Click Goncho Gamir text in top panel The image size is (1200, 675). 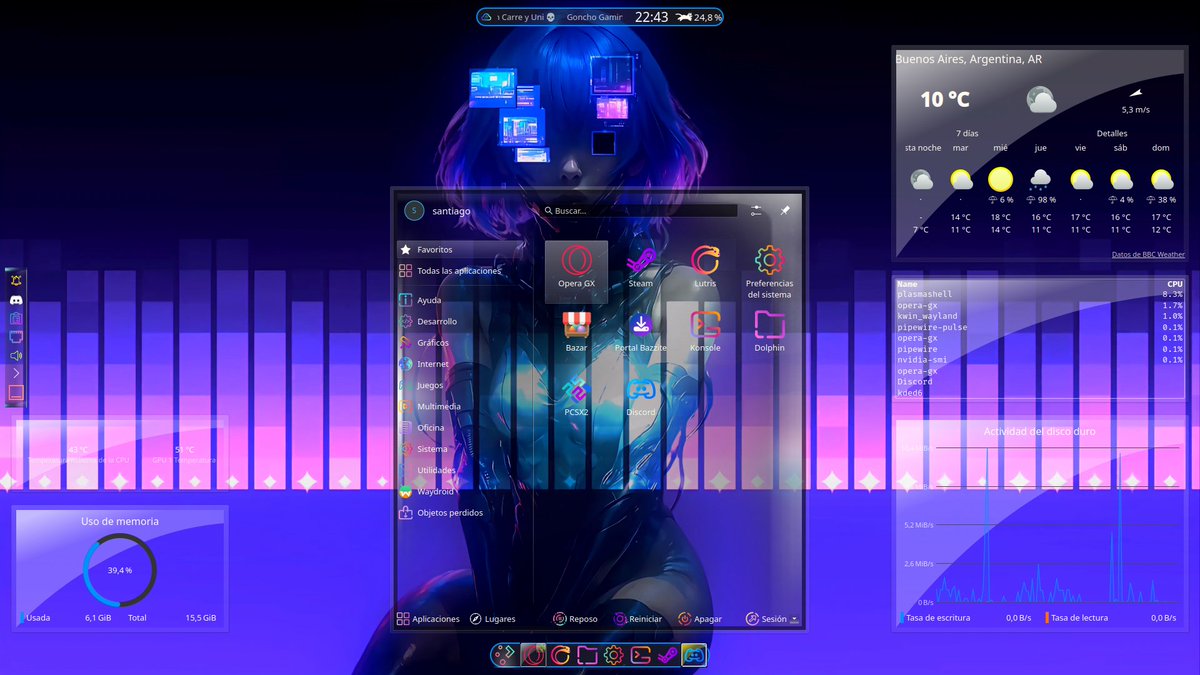click(594, 17)
